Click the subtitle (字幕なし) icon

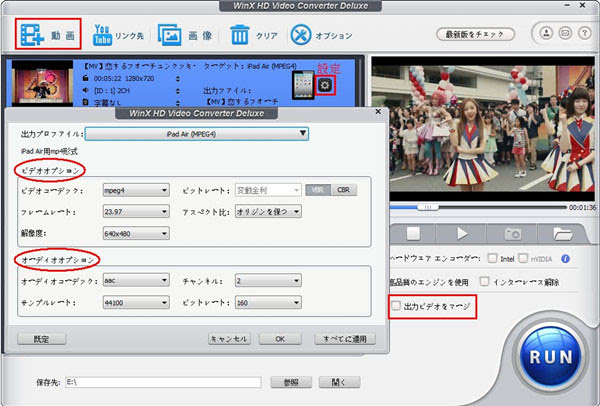tap(86, 102)
